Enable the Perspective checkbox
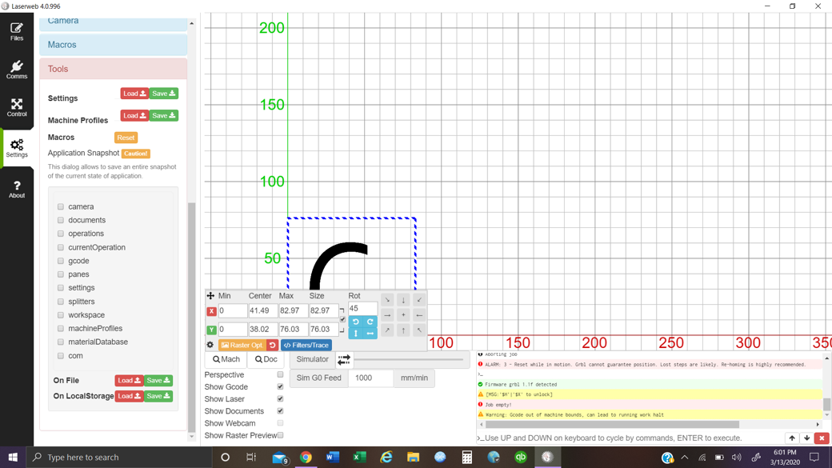832x468 pixels. tap(280, 375)
